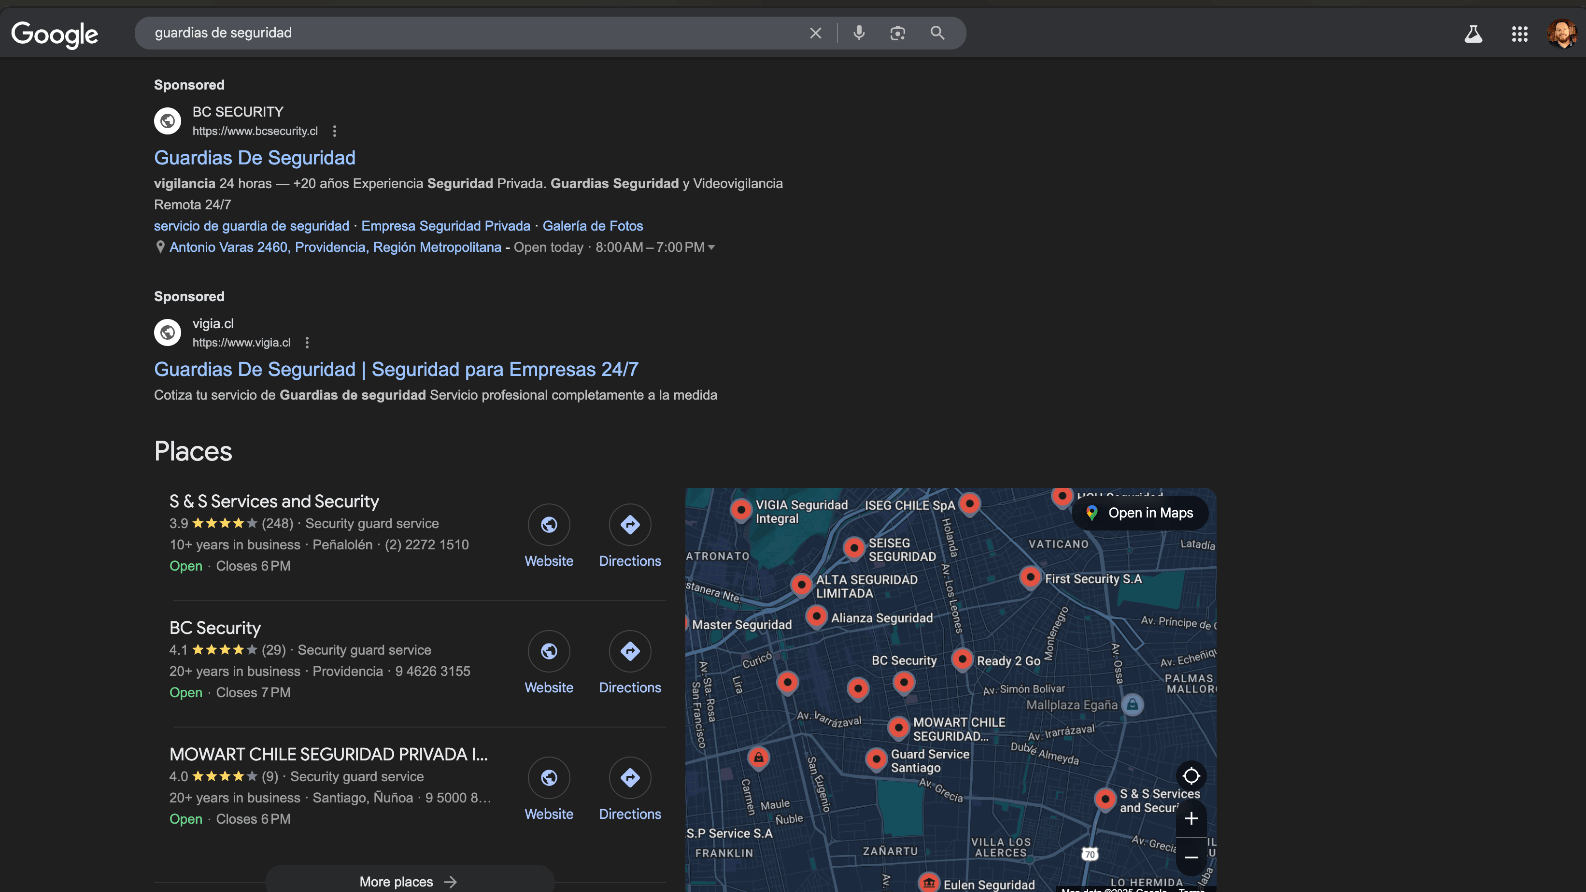
Task: Open Galería de Fotos sitelink
Action: pyautogui.click(x=593, y=226)
